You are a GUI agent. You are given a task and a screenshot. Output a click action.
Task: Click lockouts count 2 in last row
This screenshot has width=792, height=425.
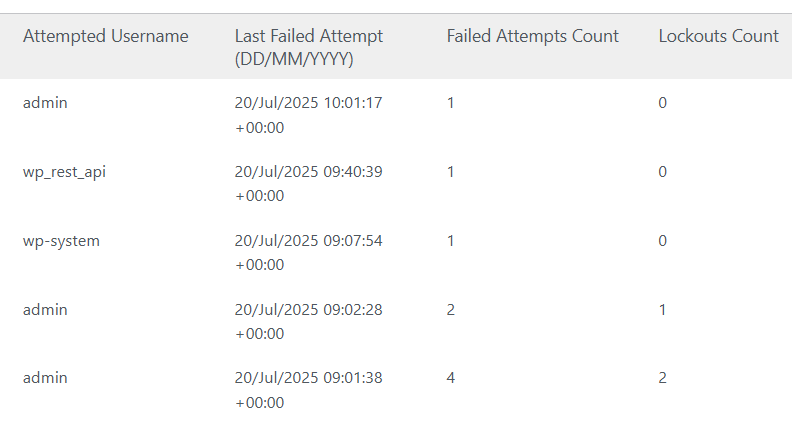662,377
